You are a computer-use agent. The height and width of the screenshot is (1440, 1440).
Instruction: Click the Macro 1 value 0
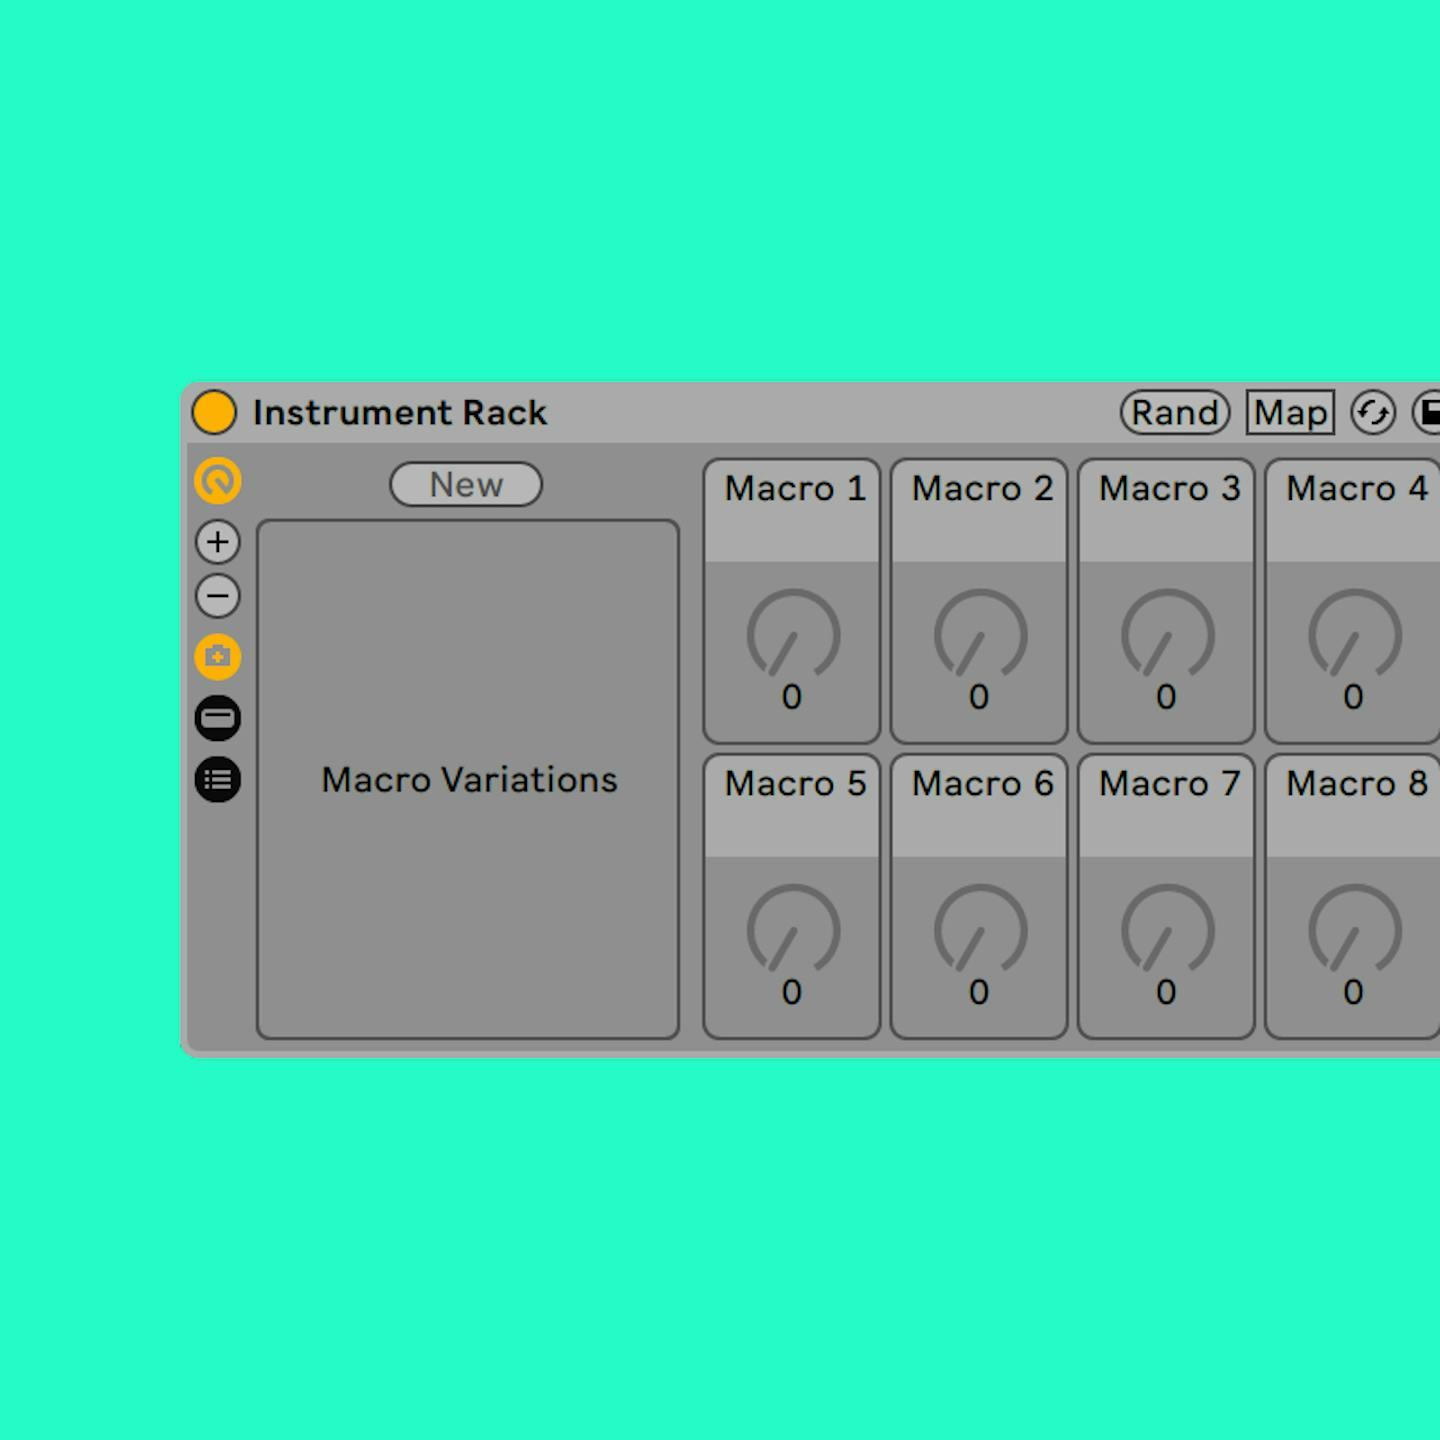point(791,697)
